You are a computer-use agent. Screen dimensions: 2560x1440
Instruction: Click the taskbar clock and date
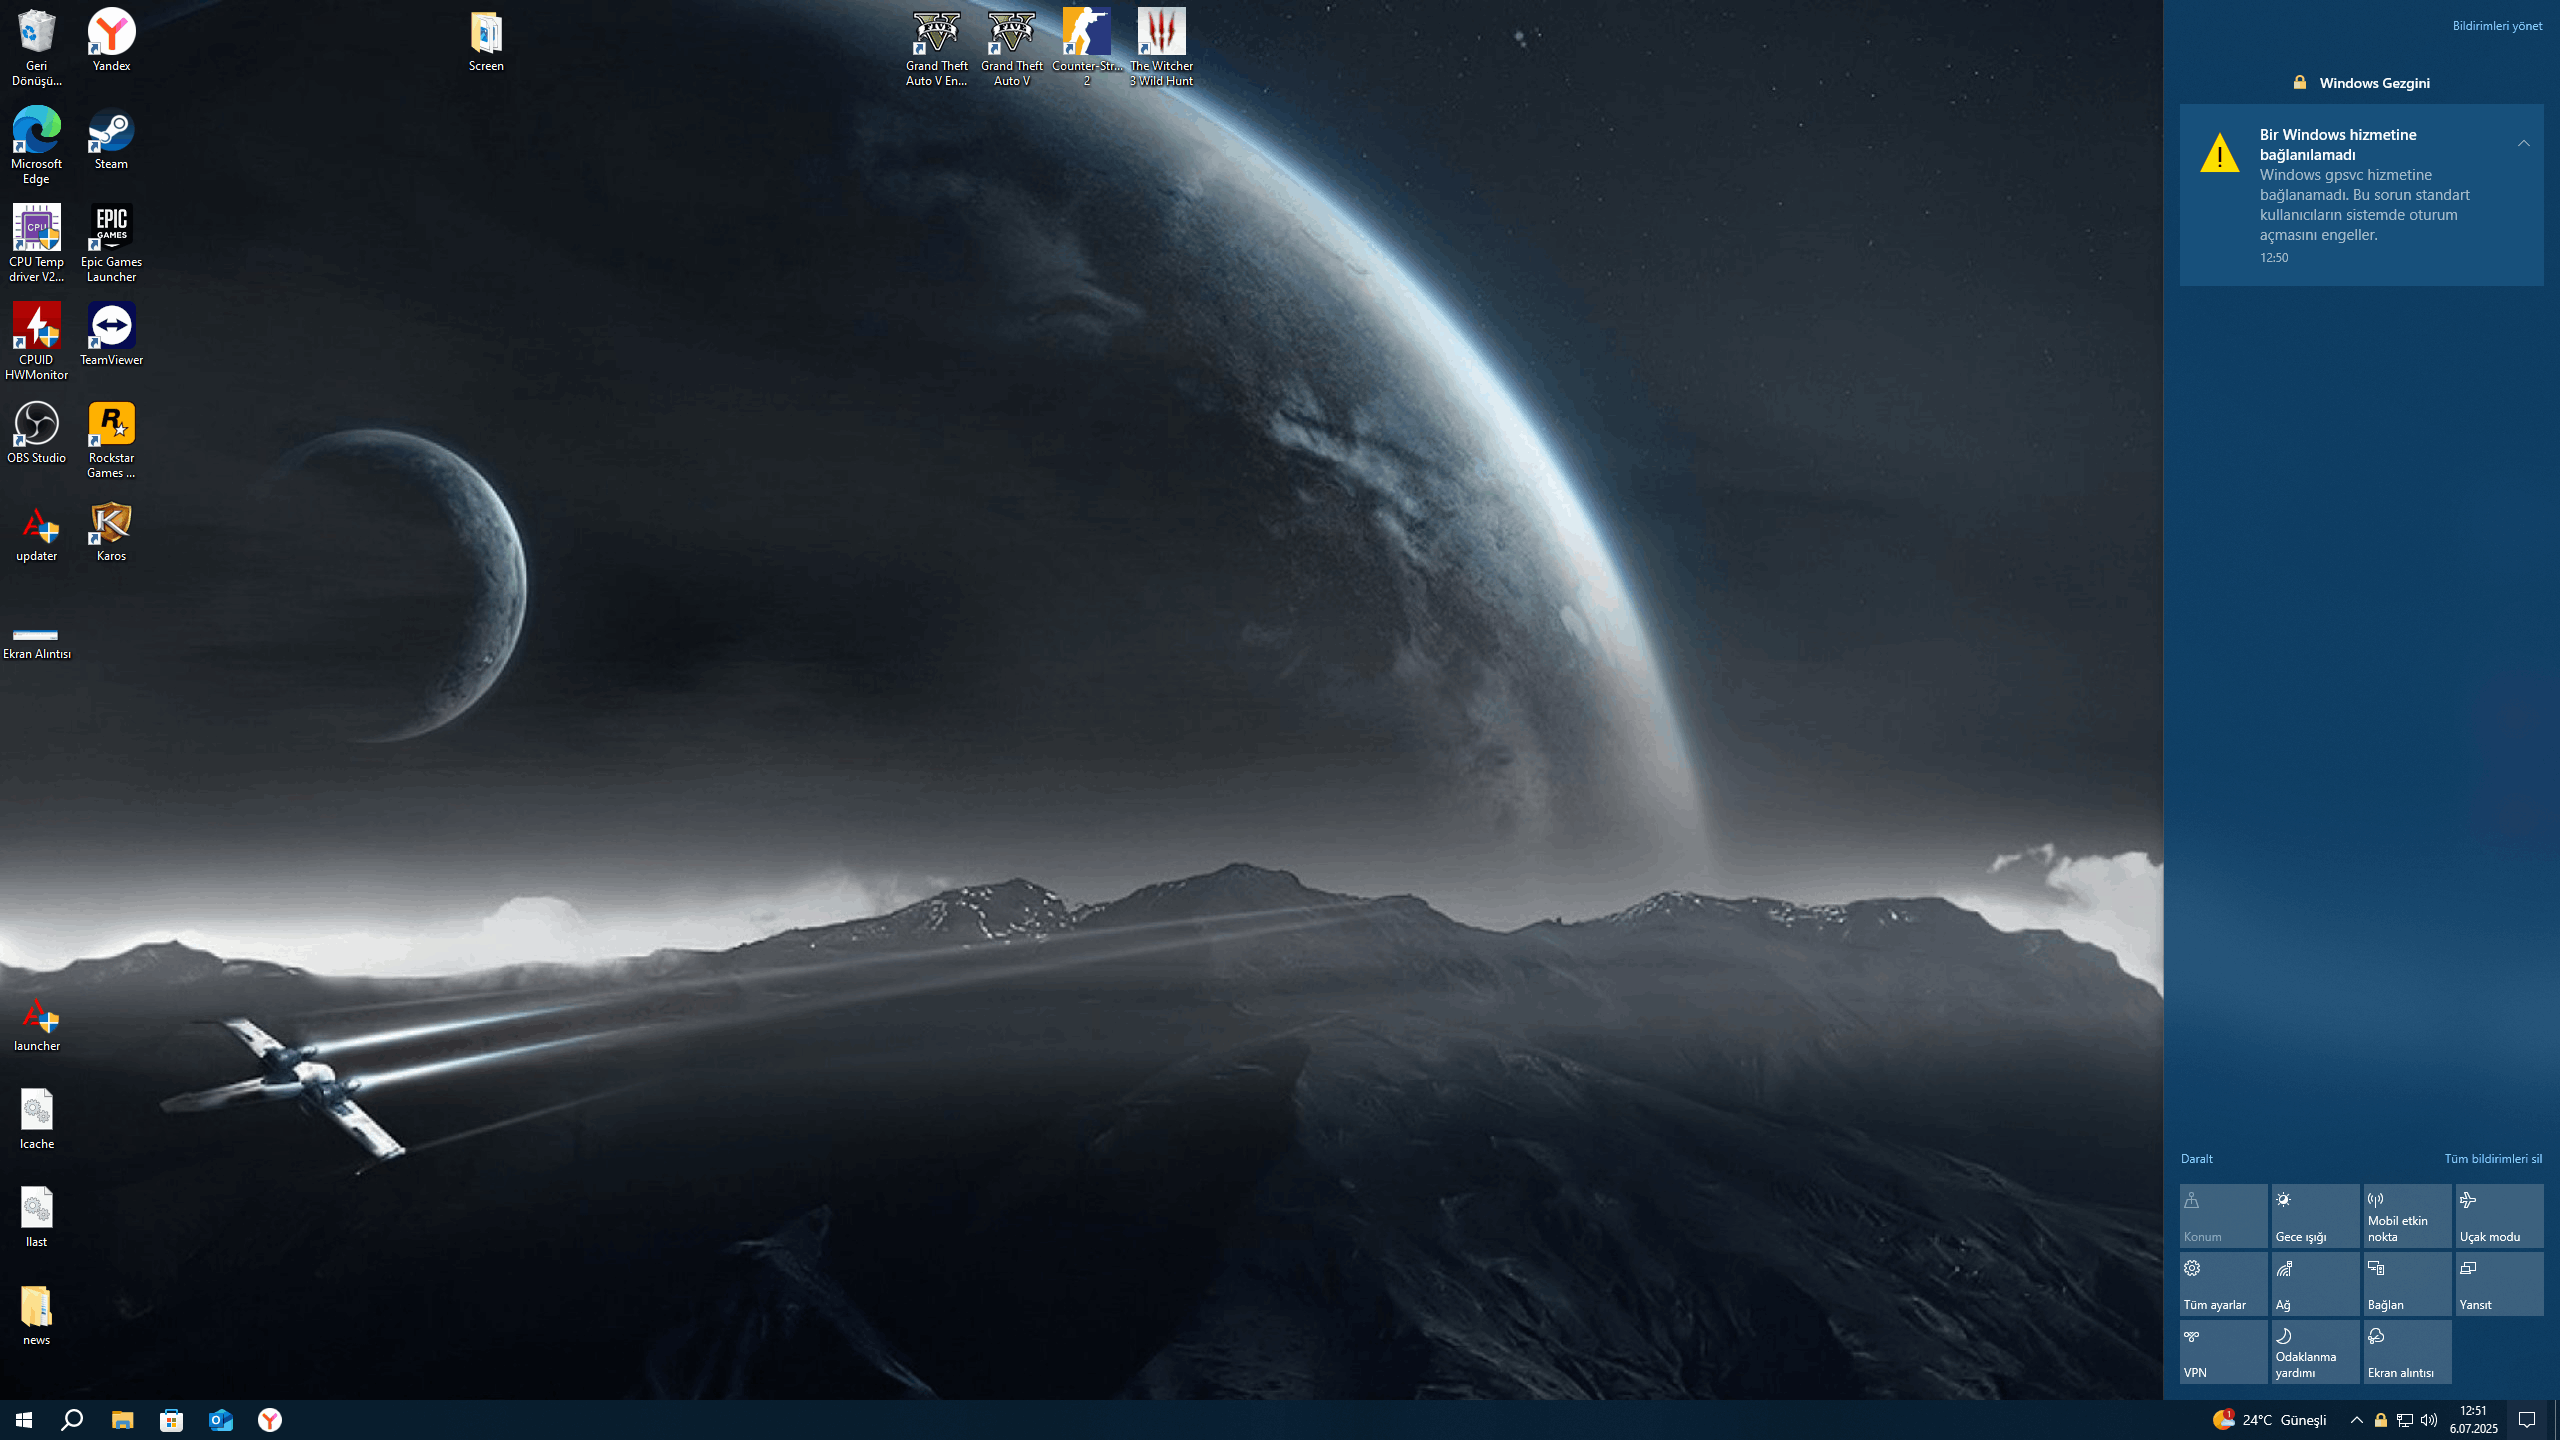tap(2473, 1420)
